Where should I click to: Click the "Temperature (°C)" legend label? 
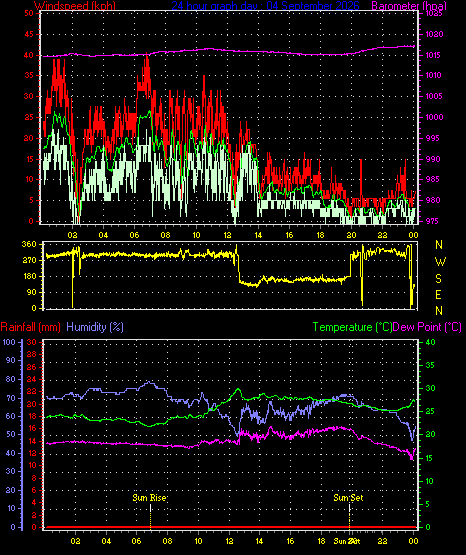click(352, 327)
